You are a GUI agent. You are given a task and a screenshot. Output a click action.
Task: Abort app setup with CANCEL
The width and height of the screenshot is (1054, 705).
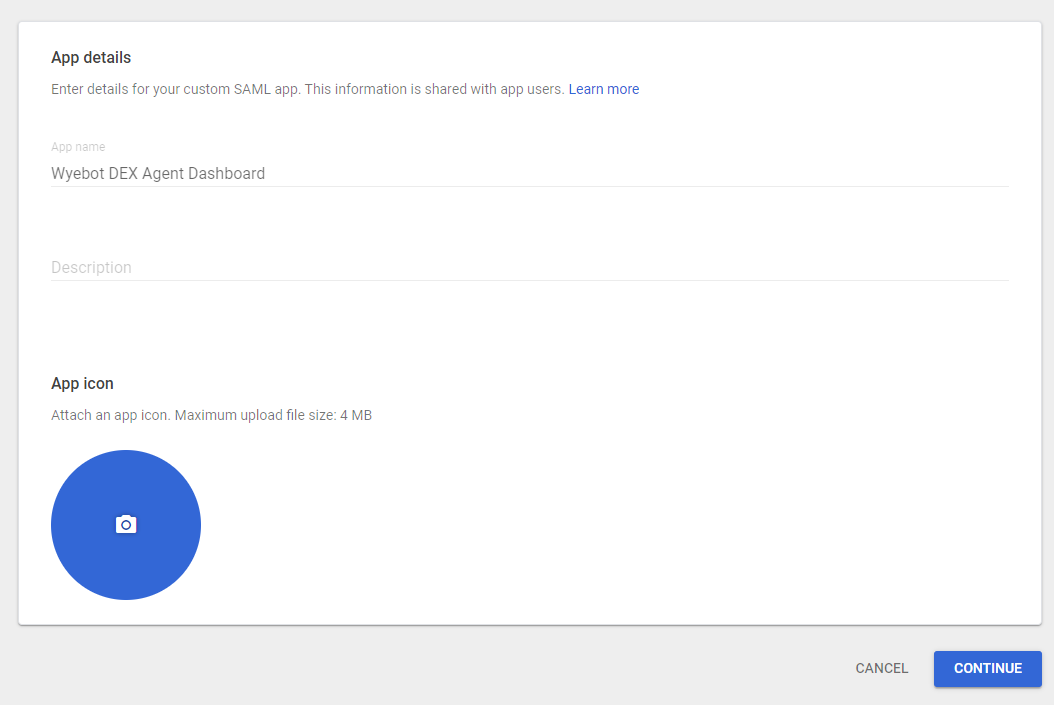881,669
